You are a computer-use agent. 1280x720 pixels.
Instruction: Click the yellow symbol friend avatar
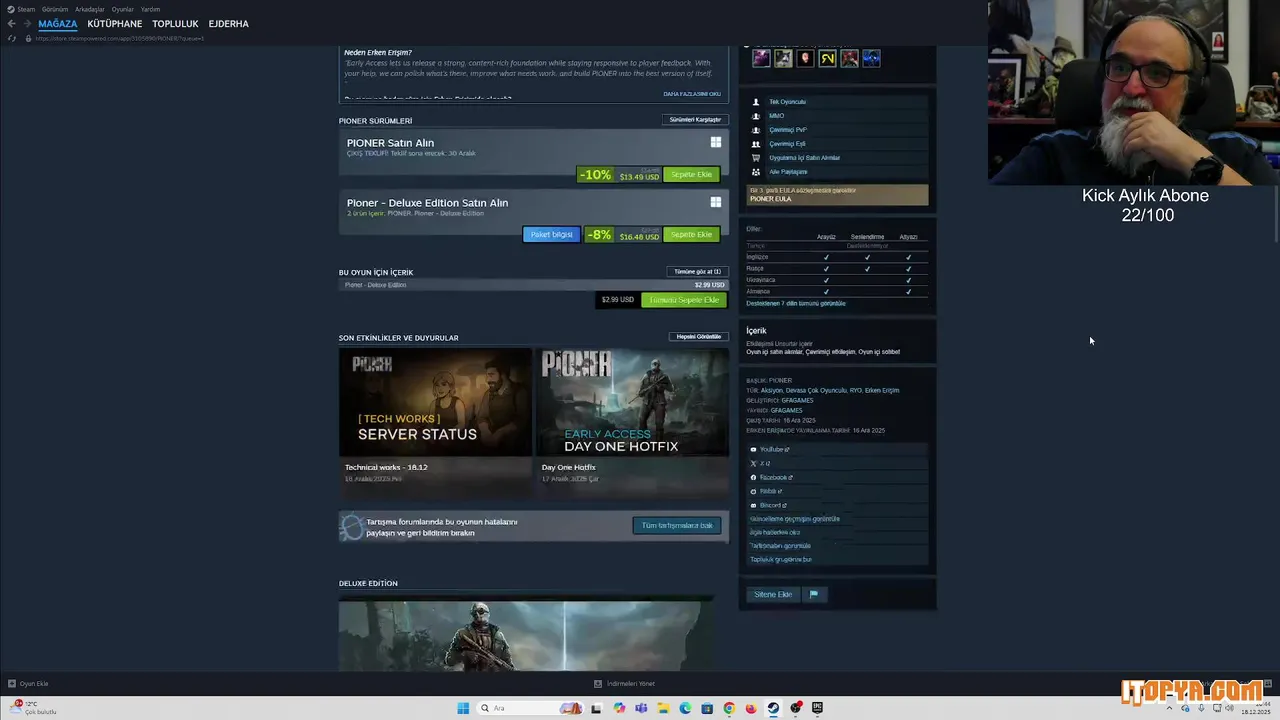tap(827, 58)
